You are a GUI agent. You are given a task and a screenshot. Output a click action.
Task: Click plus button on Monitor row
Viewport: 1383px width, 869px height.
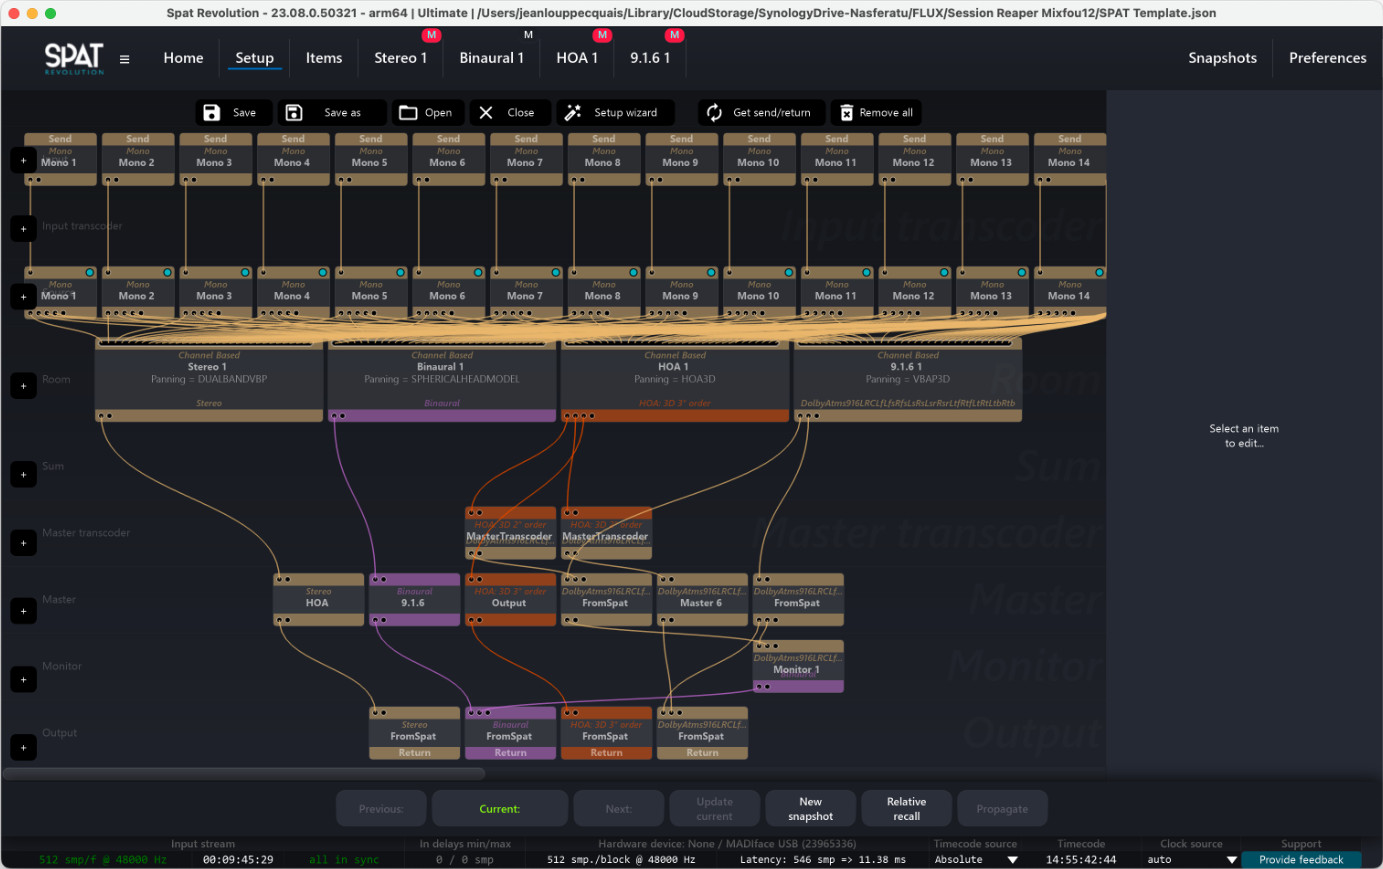coord(24,680)
